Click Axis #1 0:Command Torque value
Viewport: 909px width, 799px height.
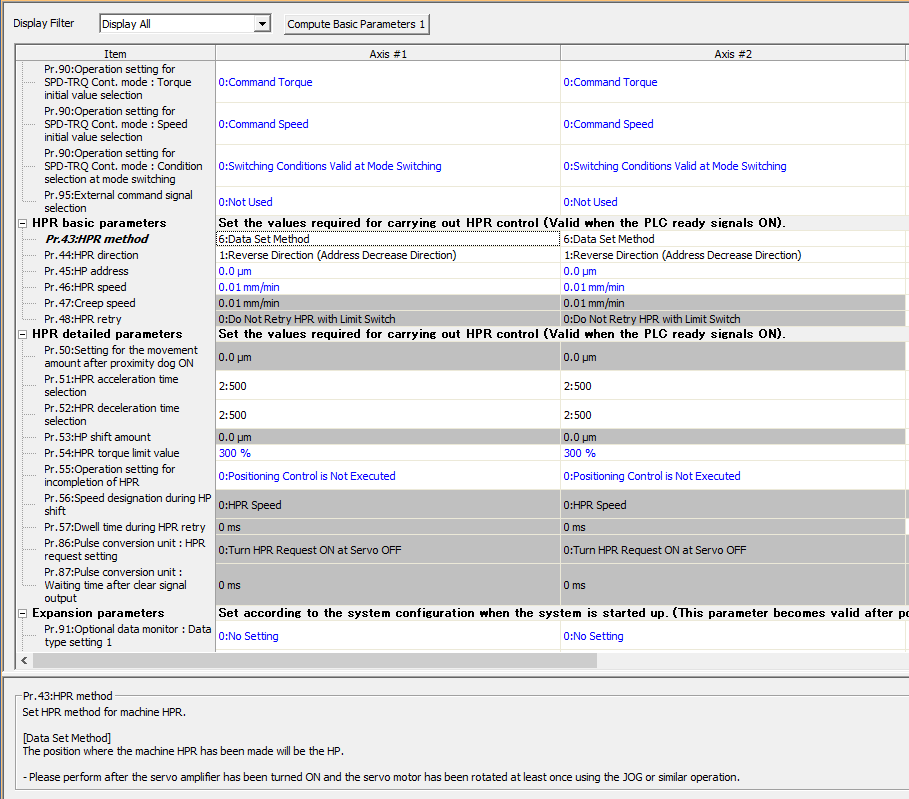pos(388,82)
